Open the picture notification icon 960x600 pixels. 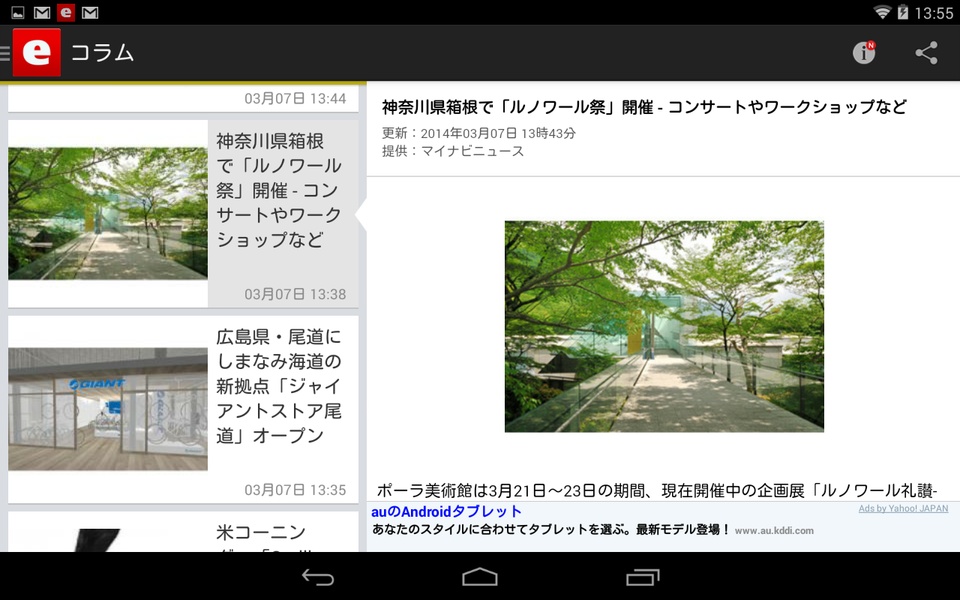(x=18, y=12)
